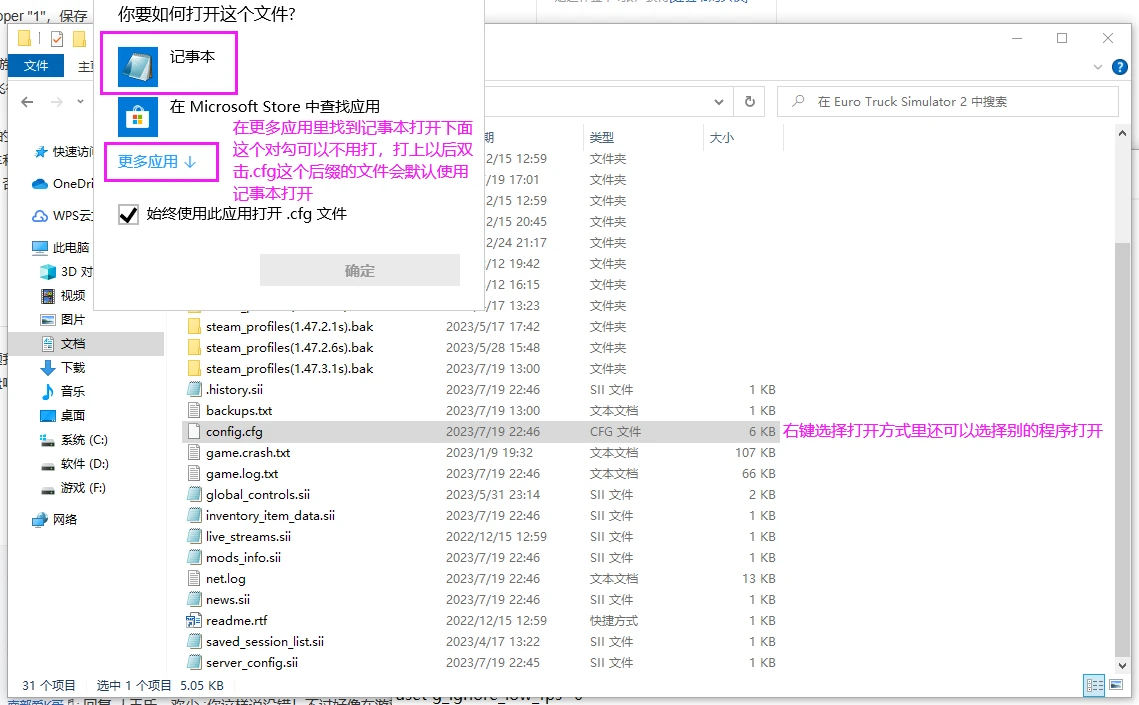The width and height of the screenshot is (1139, 705).
Task: Focus the Euro Truck Simulator 2 search box
Action: [948, 102]
